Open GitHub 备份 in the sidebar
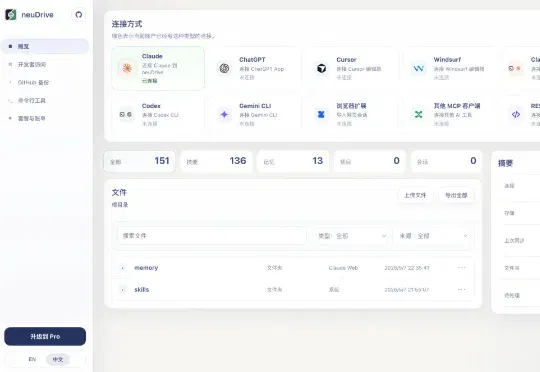The width and height of the screenshot is (540, 372). pos(45,82)
